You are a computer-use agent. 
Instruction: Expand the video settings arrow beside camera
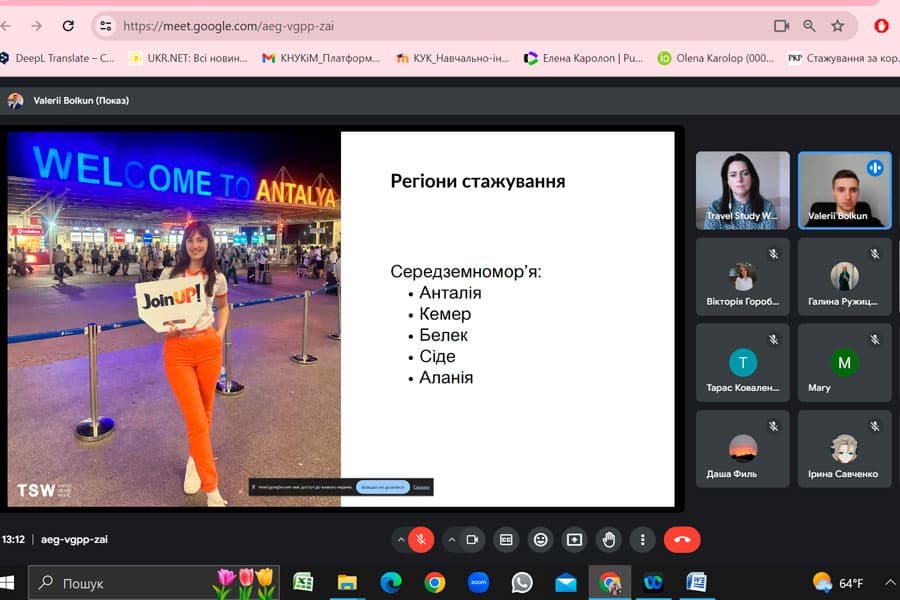(x=451, y=540)
